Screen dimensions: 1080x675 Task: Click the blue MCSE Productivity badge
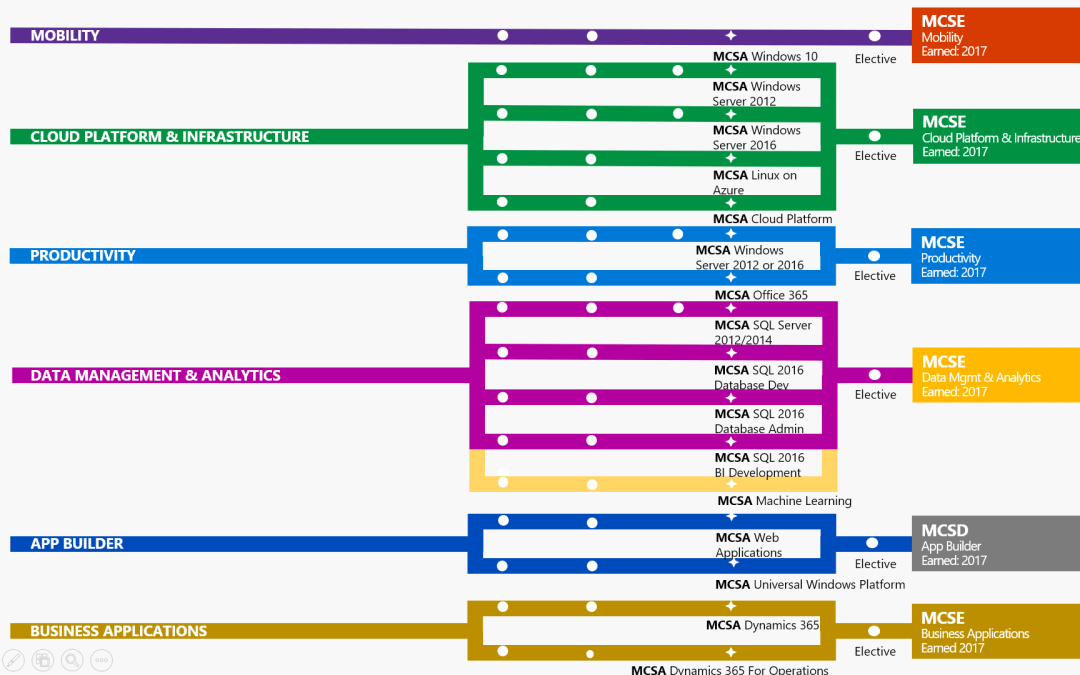[x=995, y=256]
